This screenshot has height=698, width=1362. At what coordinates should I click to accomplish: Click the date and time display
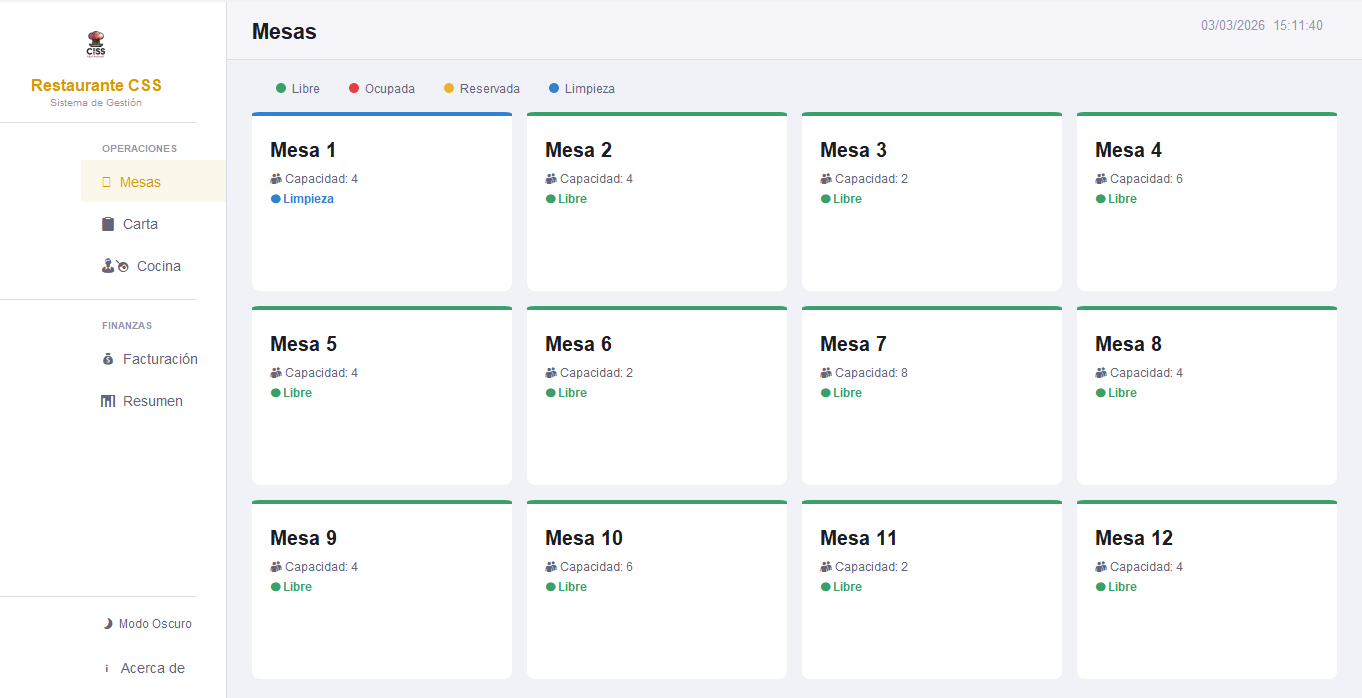[1261, 25]
